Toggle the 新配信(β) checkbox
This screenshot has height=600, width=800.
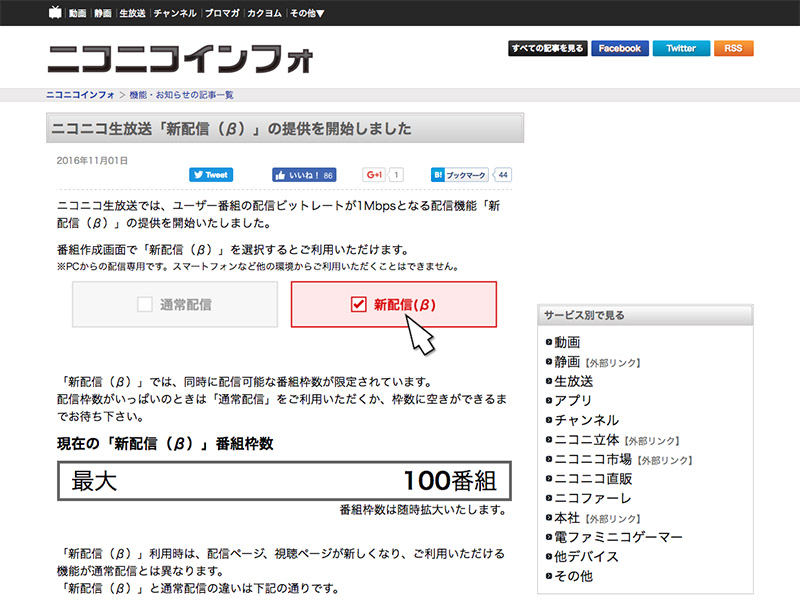pyautogui.click(x=359, y=305)
